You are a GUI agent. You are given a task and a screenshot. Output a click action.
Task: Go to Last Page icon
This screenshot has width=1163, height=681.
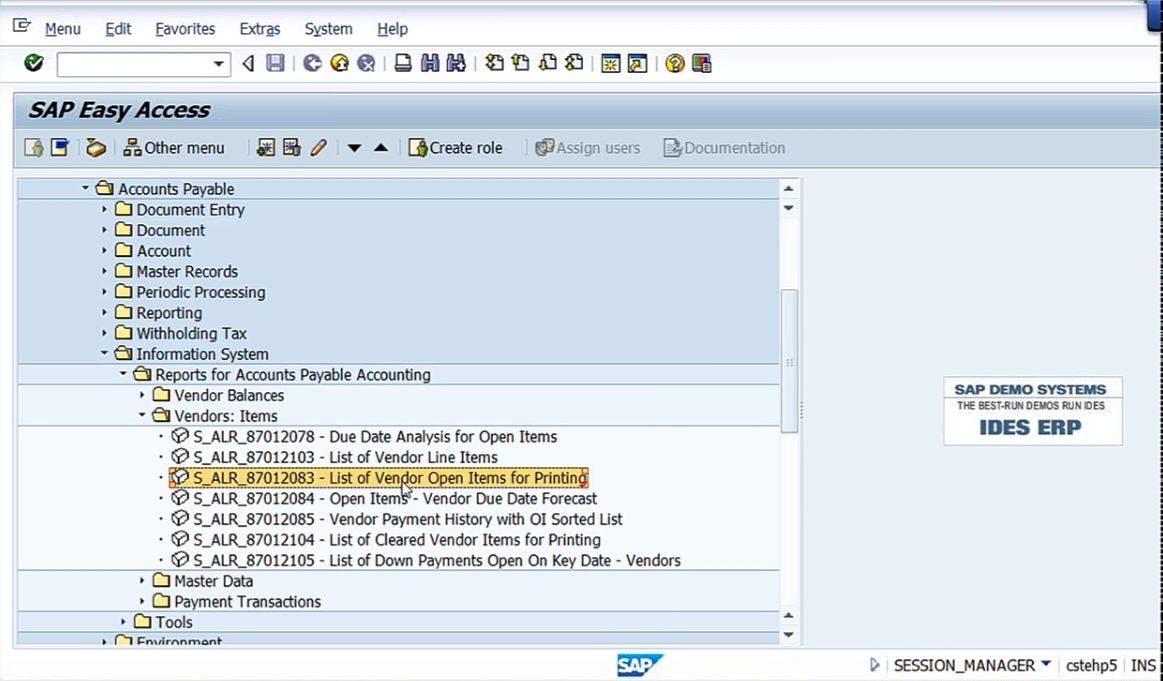[x=574, y=63]
